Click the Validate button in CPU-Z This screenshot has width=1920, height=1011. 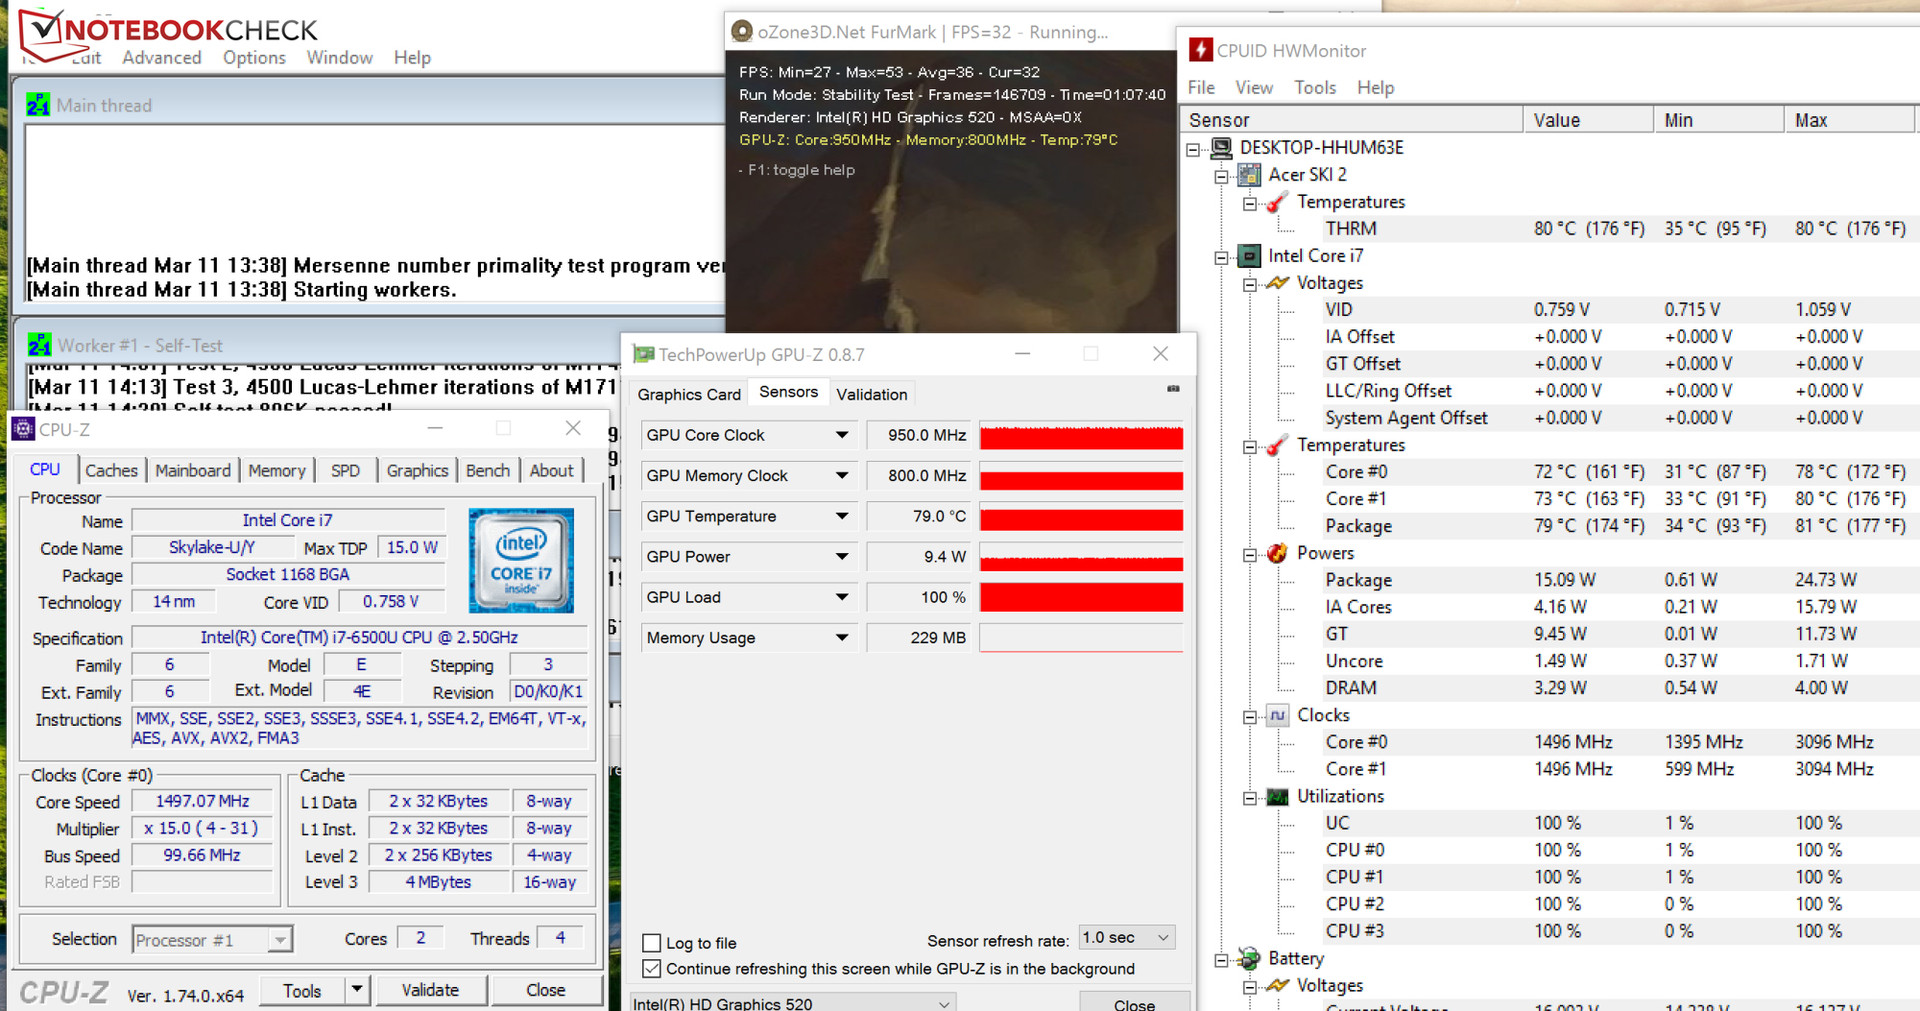tap(431, 990)
